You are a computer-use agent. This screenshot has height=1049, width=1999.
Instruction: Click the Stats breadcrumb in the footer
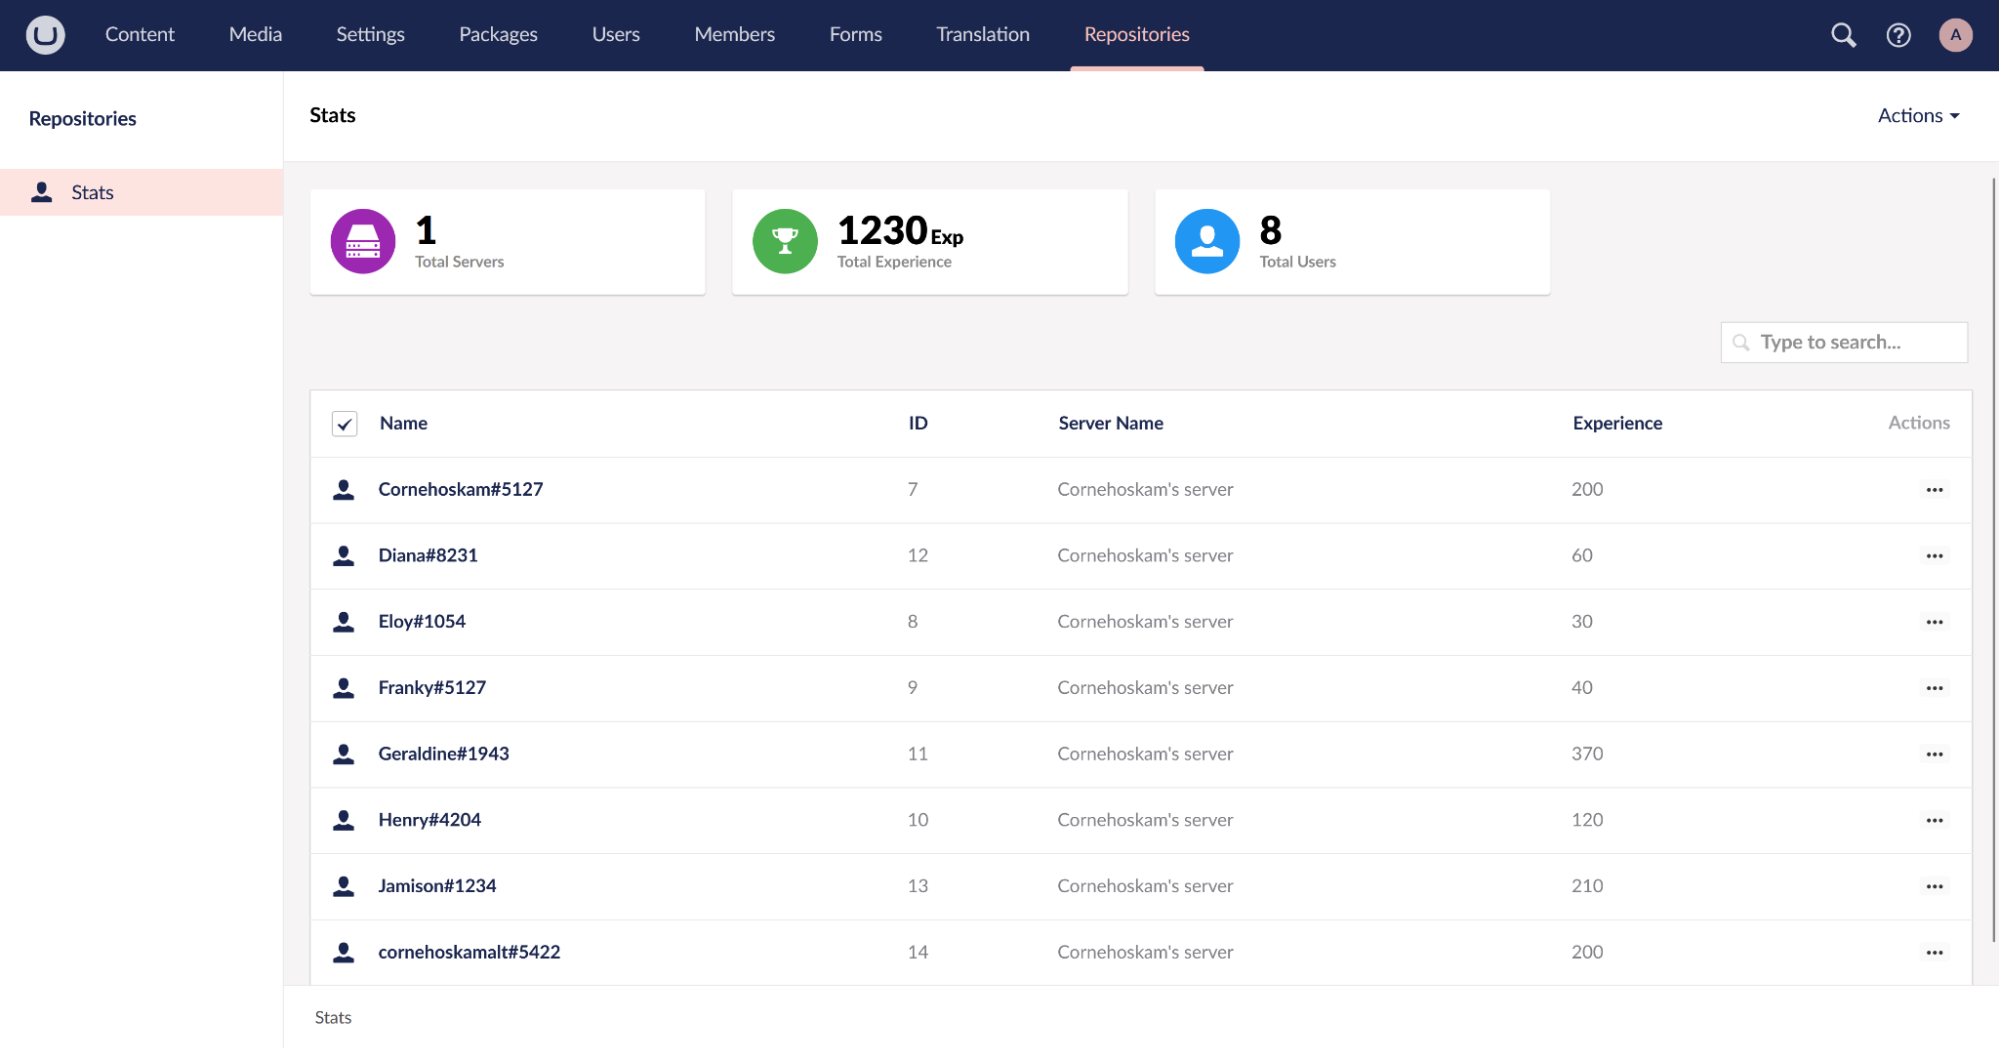click(x=332, y=1017)
